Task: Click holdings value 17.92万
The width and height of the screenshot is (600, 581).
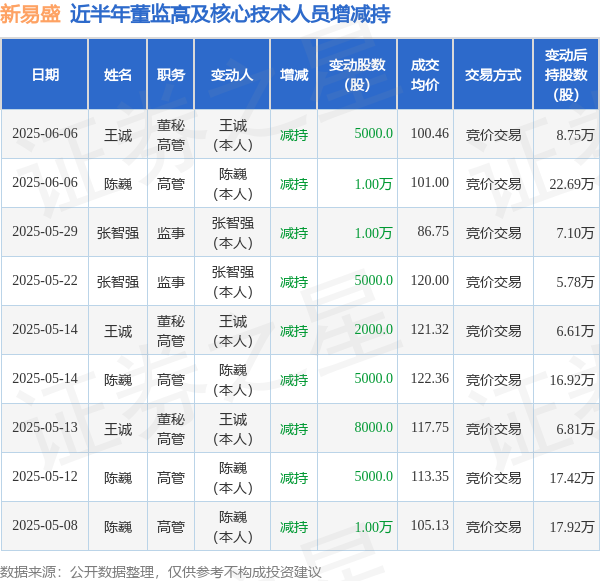Action: point(572,527)
